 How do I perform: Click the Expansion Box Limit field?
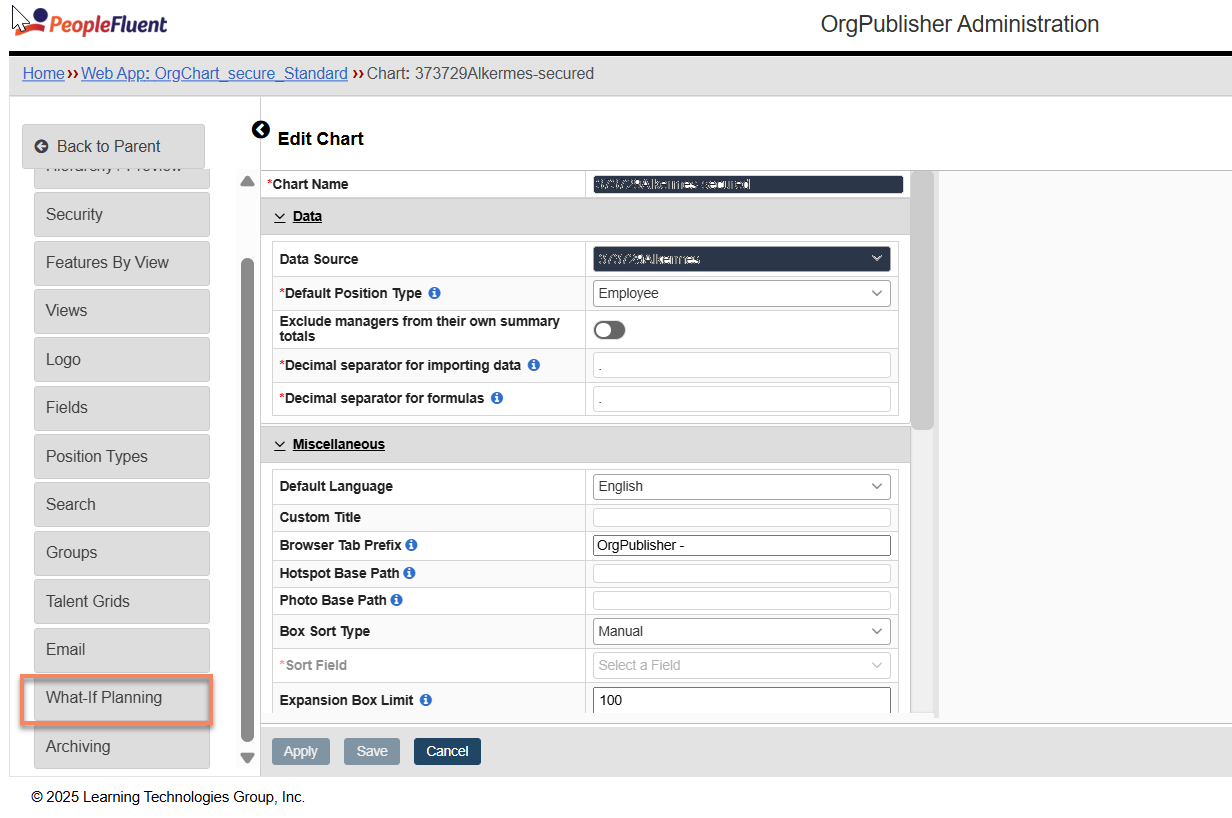tap(742, 700)
